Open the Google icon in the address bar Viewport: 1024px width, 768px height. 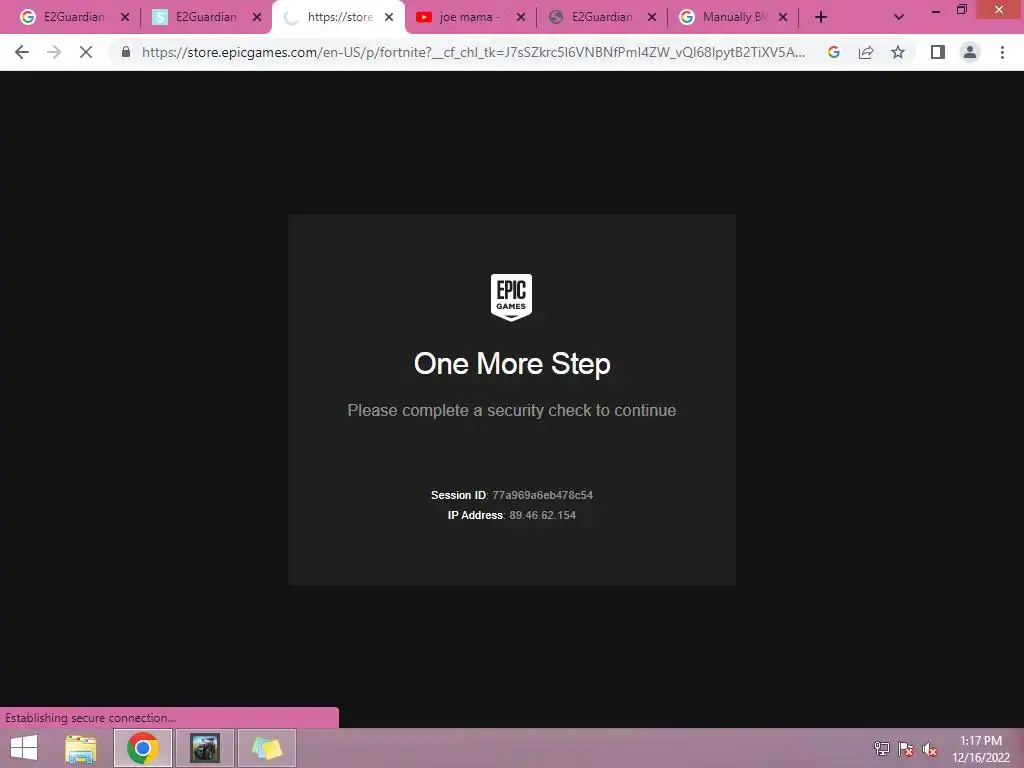[833, 52]
